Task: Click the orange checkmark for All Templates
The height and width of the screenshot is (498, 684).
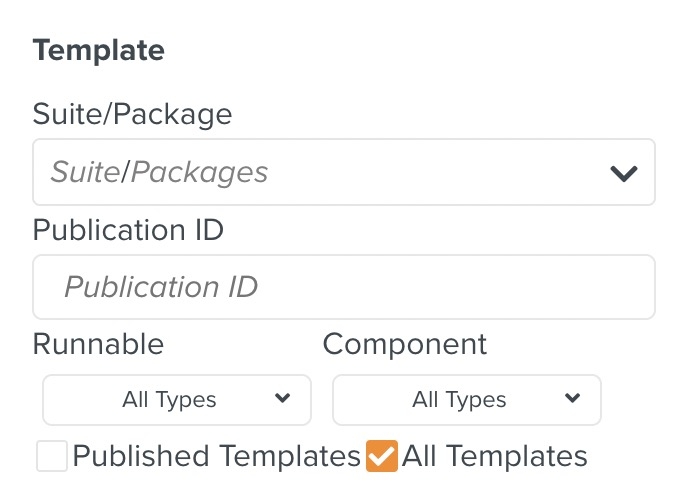Action: pos(381,457)
